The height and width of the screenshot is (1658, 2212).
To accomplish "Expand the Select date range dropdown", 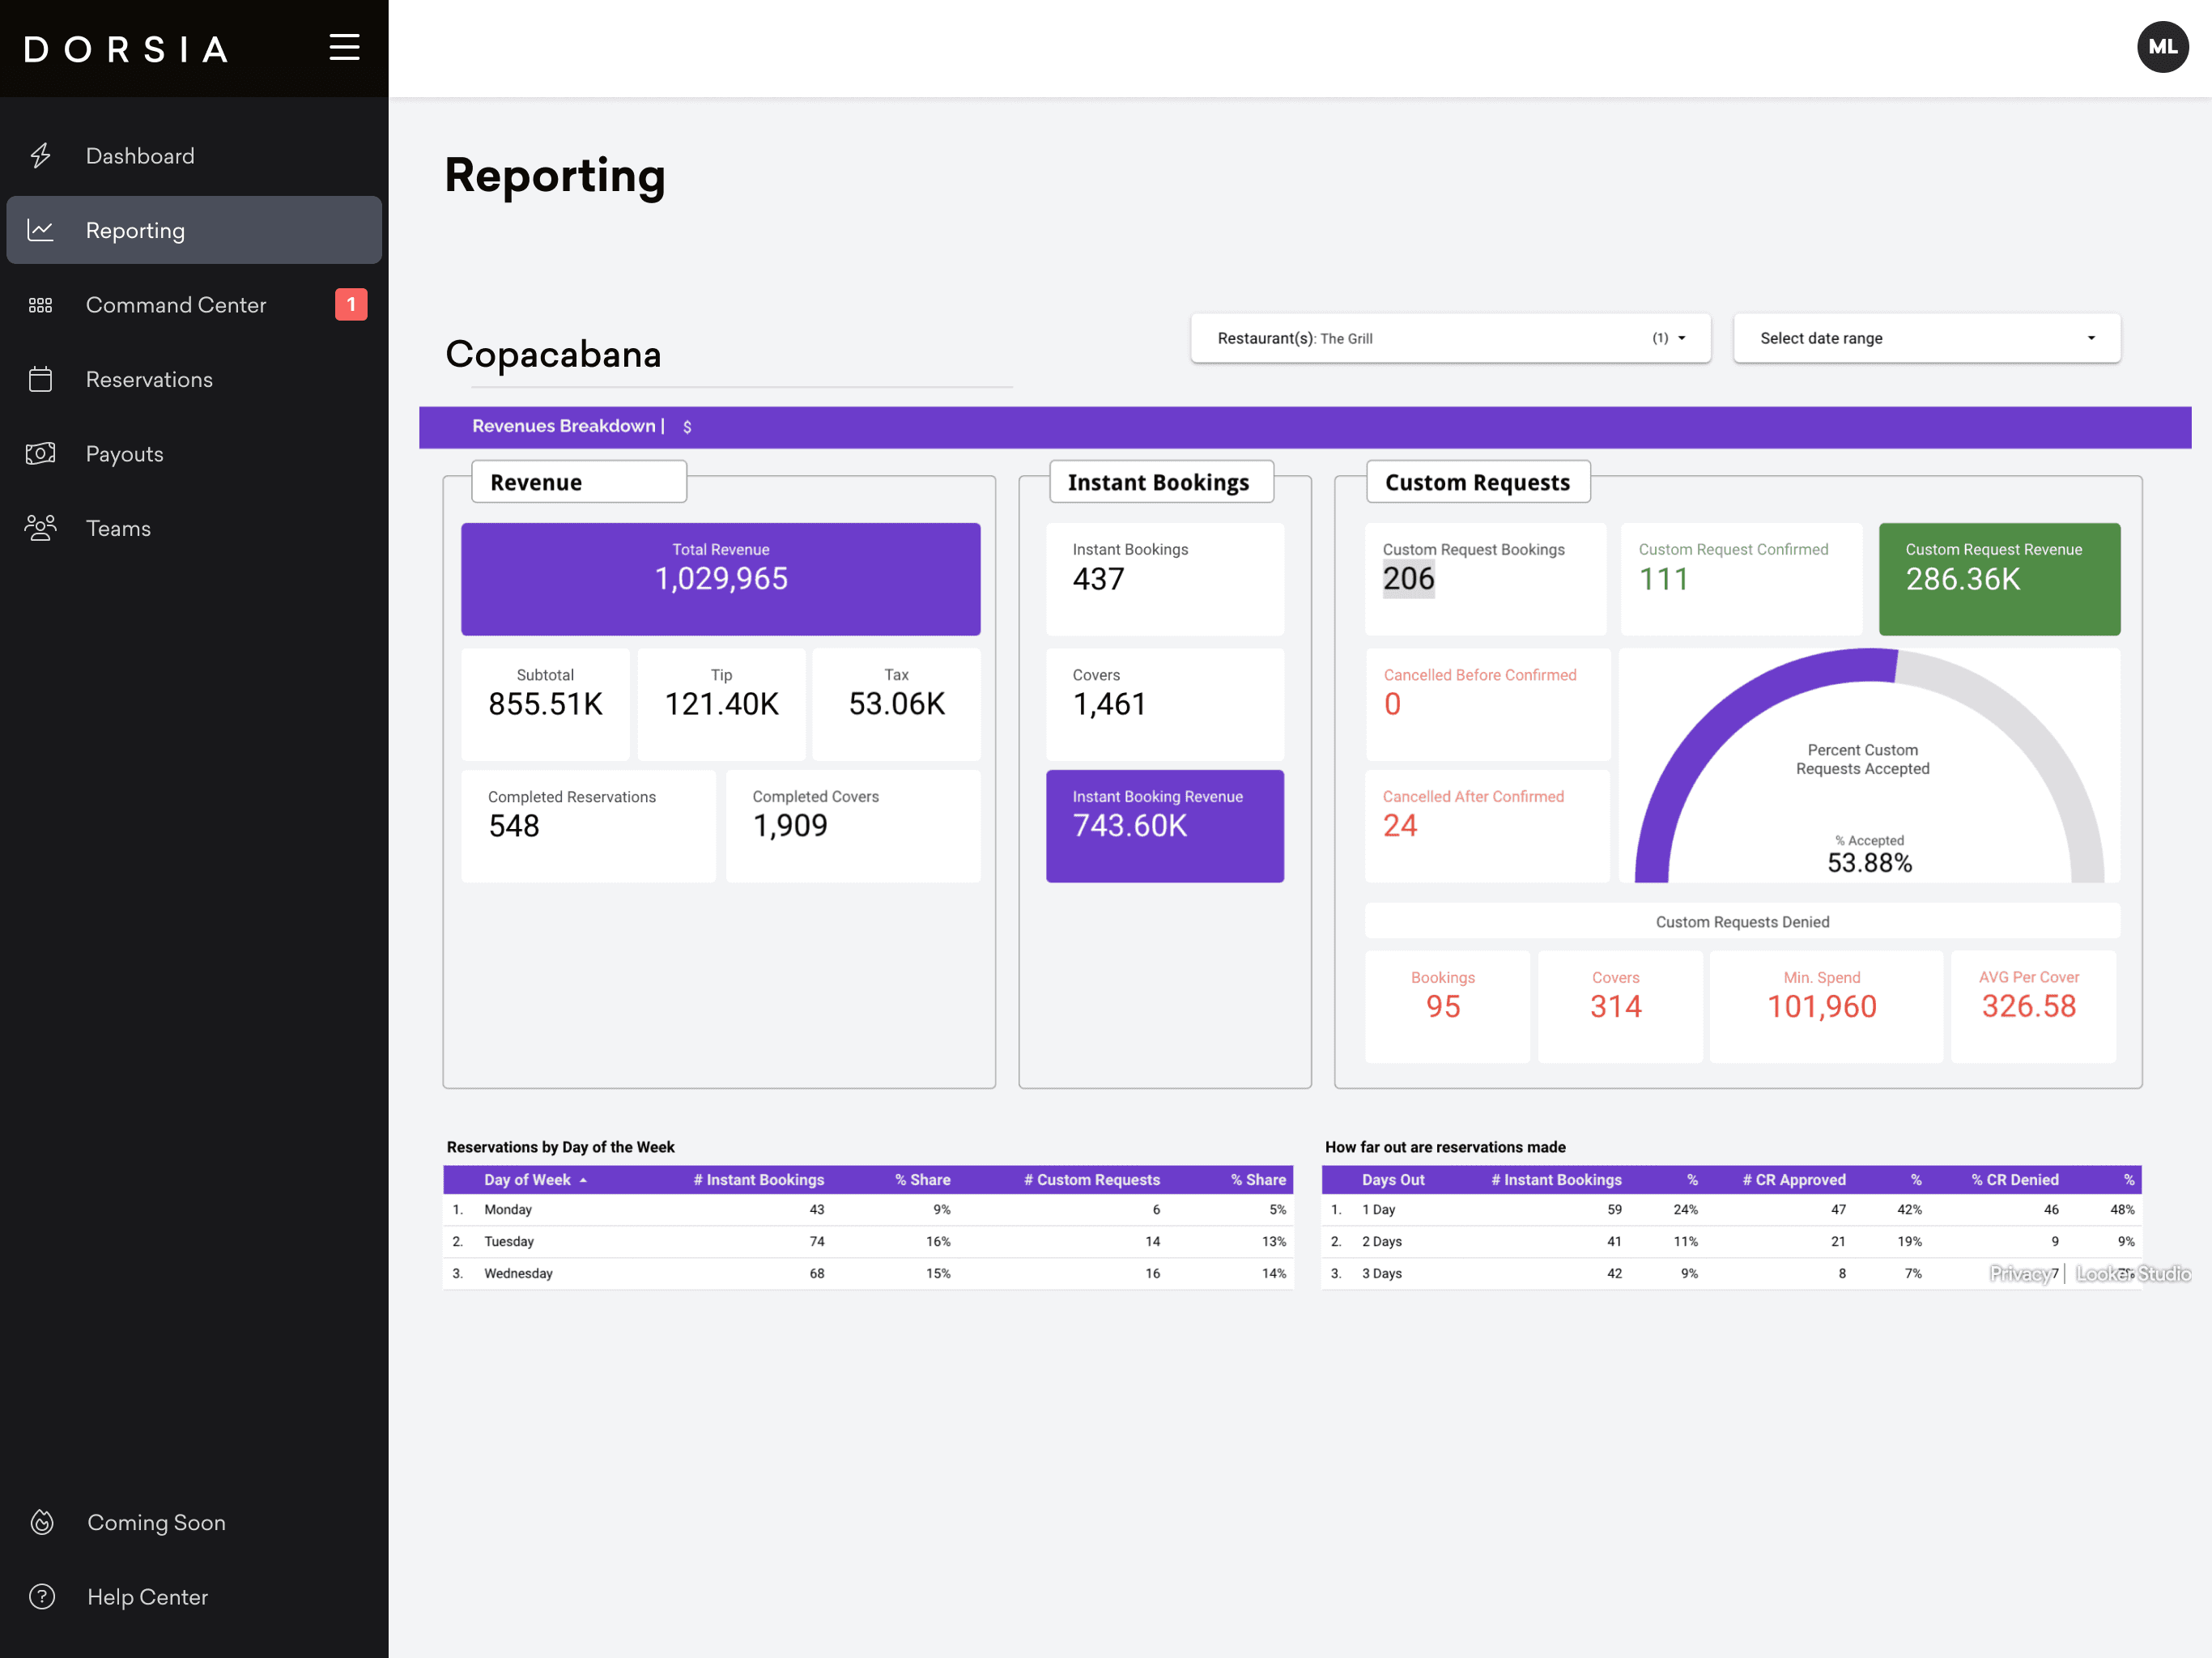I will pyautogui.click(x=1926, y=338).
